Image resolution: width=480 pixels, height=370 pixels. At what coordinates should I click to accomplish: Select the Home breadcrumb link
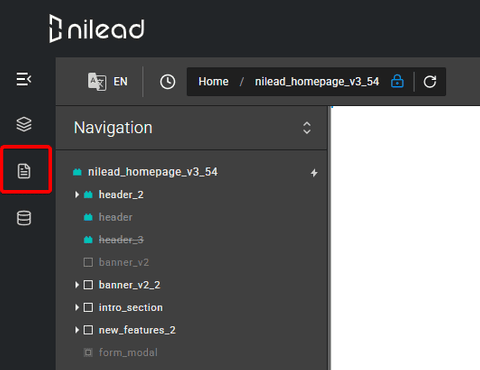coord(213,82)
